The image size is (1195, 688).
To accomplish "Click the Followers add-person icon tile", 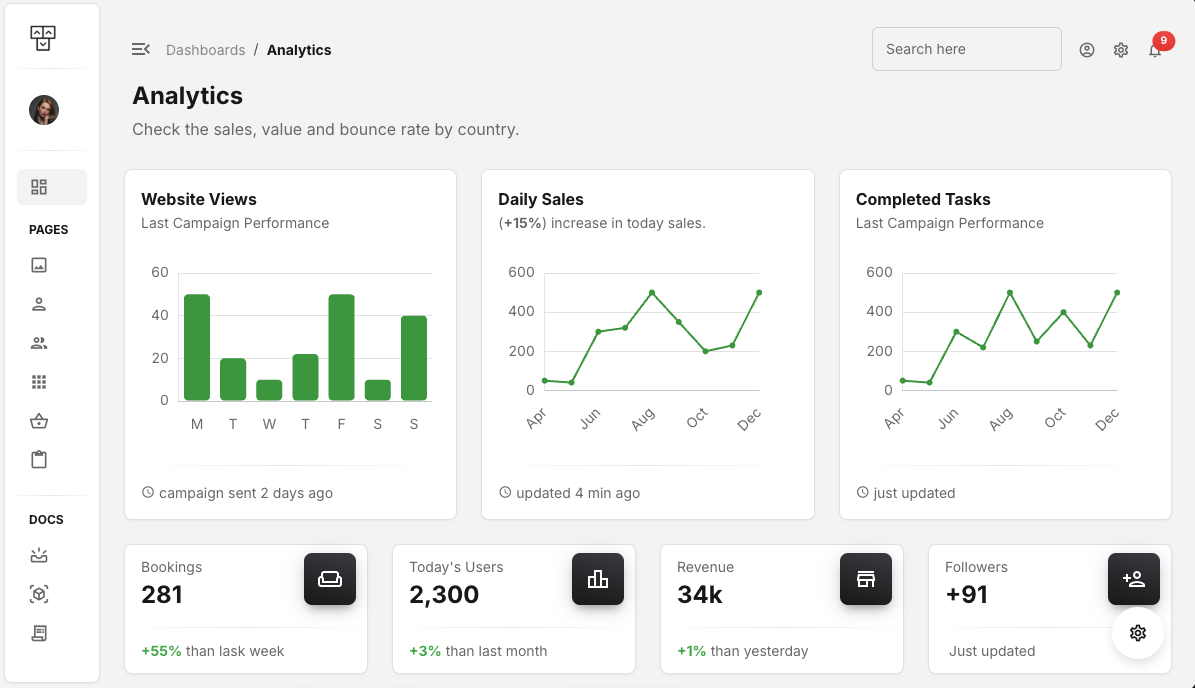I will coord(1134,579).
